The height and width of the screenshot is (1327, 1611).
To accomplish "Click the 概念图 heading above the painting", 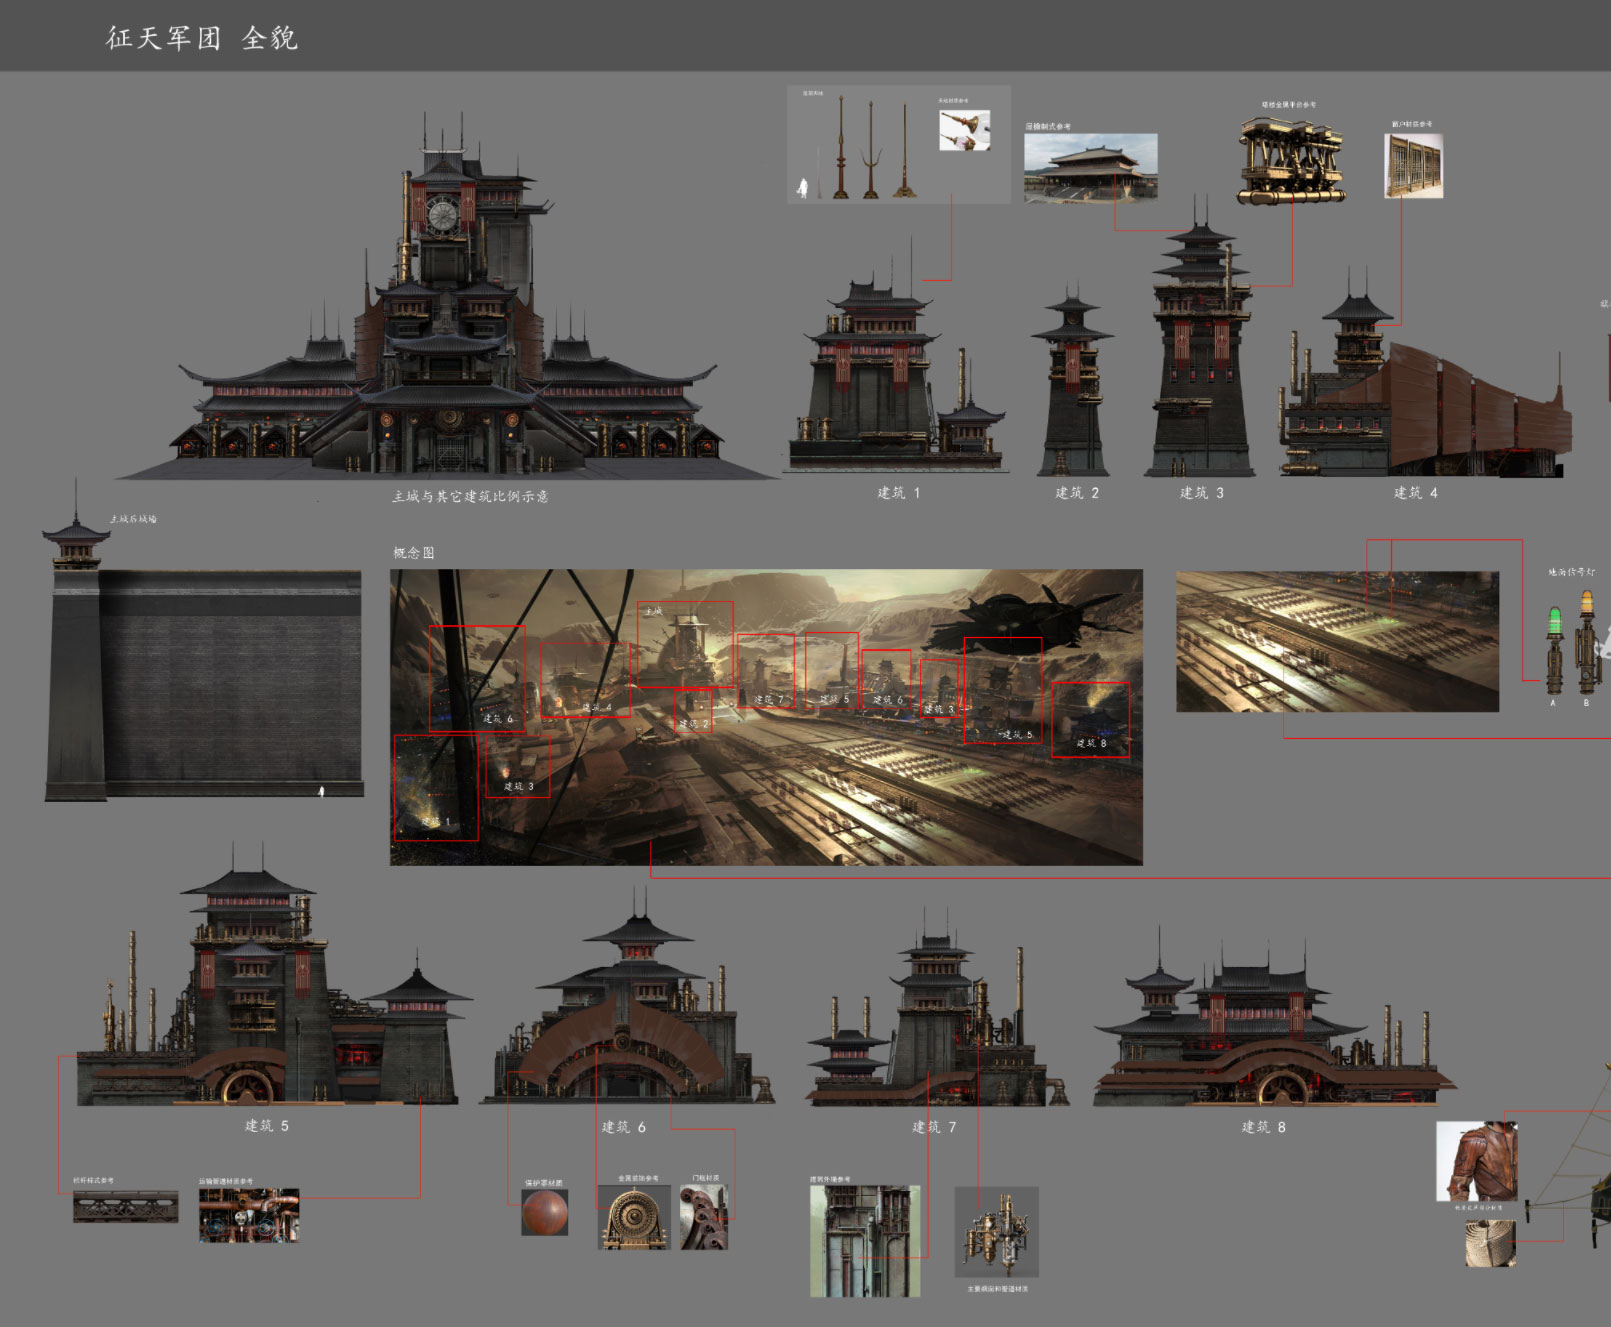I will click(414, 553).
